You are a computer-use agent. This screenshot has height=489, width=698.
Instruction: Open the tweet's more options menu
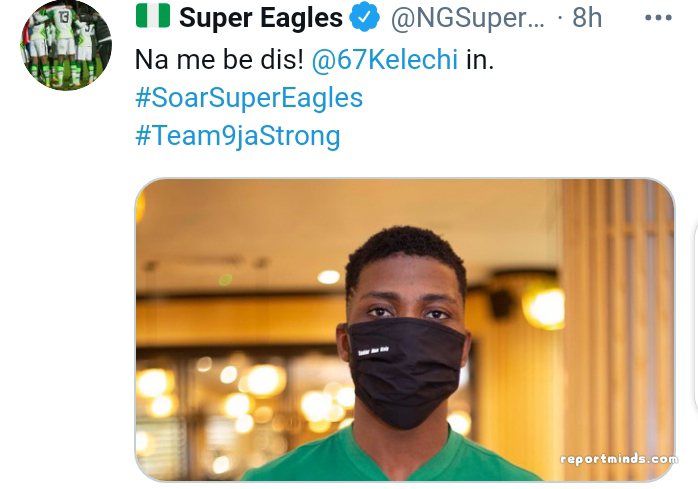[x=658, y=18]
